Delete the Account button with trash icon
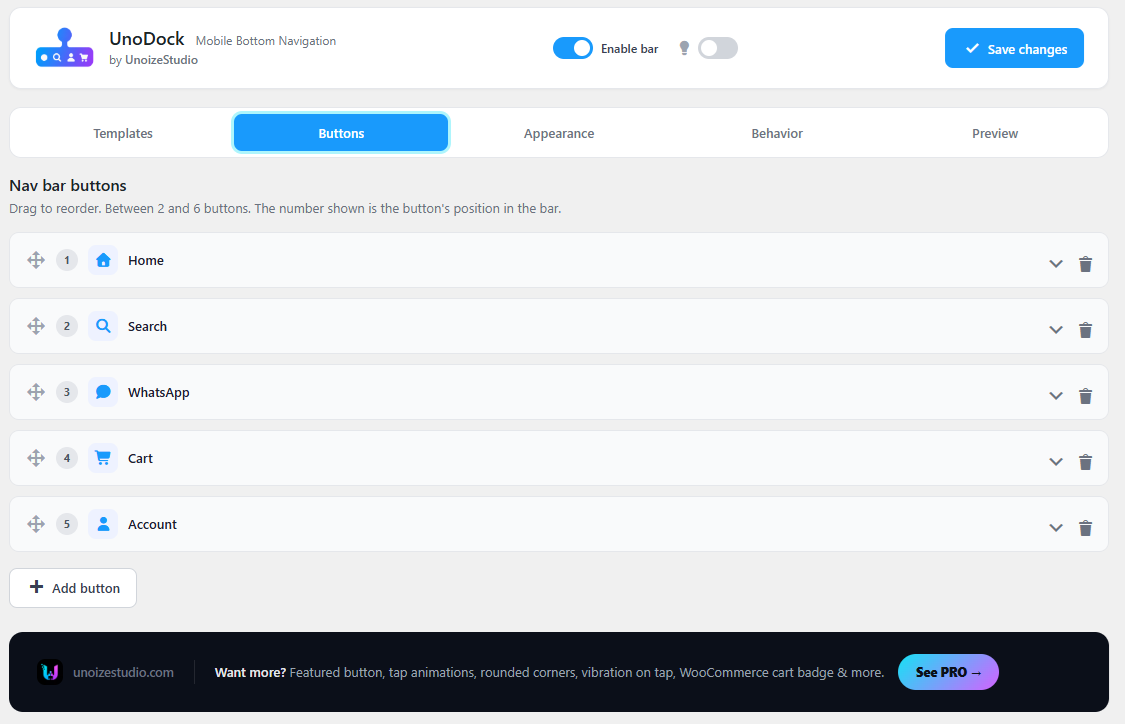Screen dimensions: 1148x724 click(x=1085, y=527)
